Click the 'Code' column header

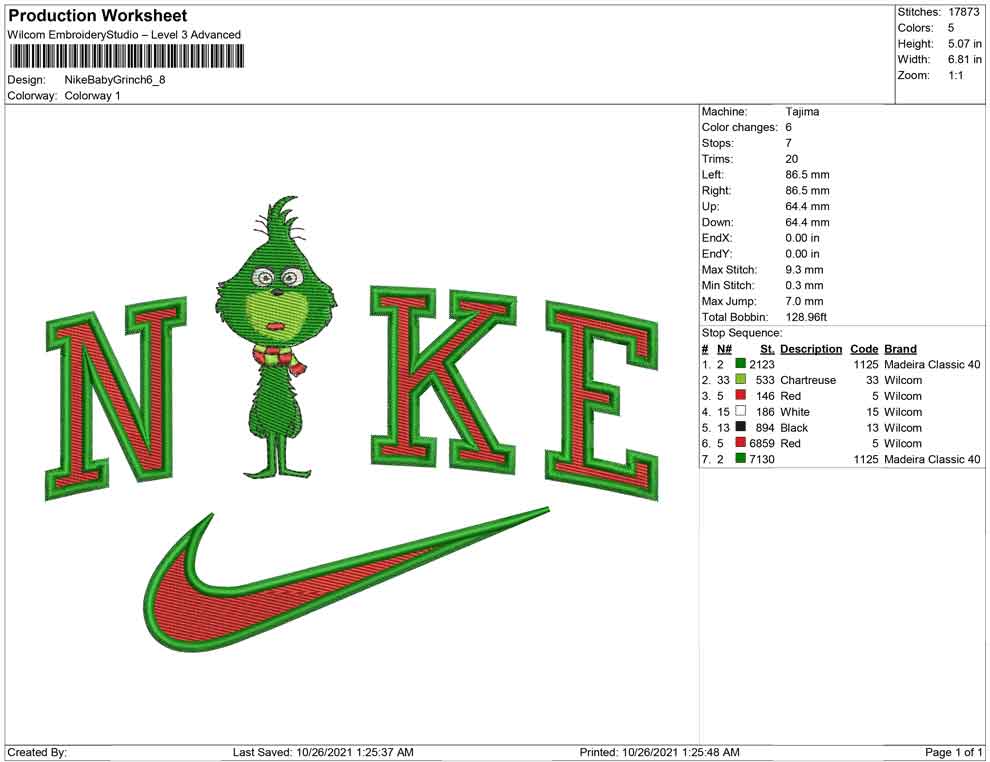[864, 348]
